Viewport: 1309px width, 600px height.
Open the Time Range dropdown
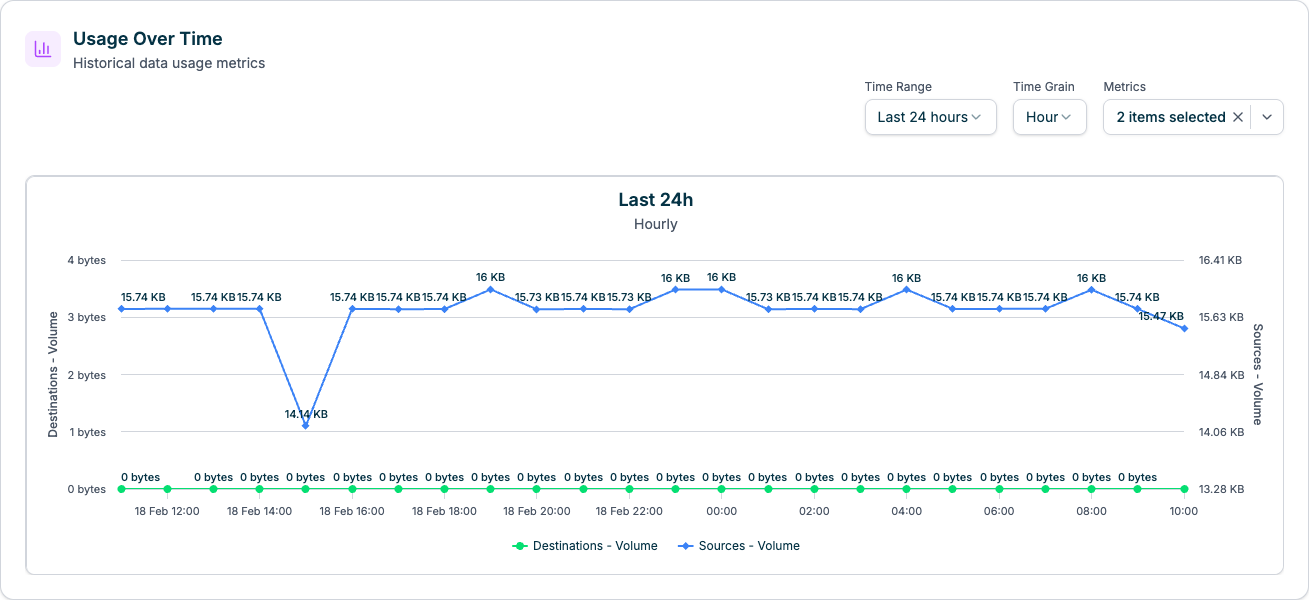(x=929, y=117)
